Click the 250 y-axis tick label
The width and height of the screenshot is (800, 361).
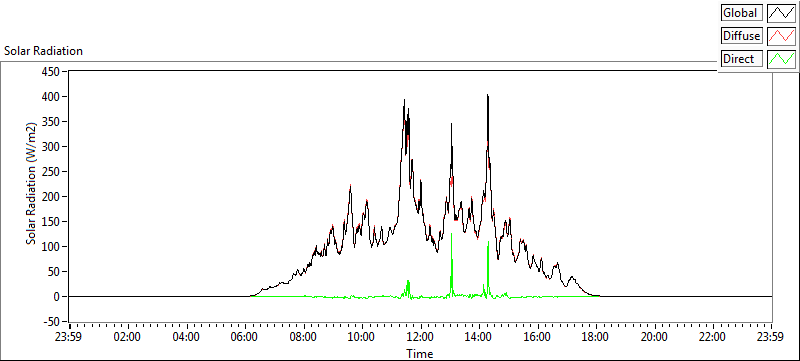(x=52, y=171)
